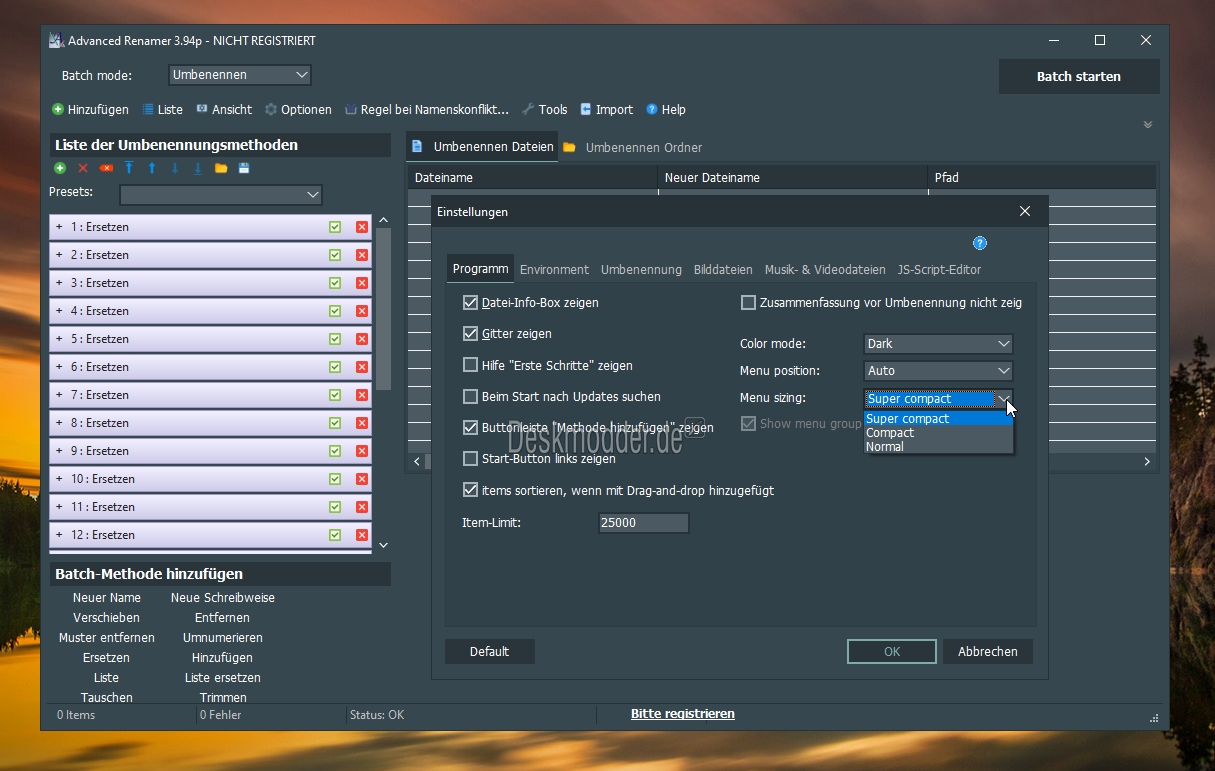Remove method '1 : Ersetzen' with its red X
Viewport: 1215px width, 771px height.
(362, 227)
